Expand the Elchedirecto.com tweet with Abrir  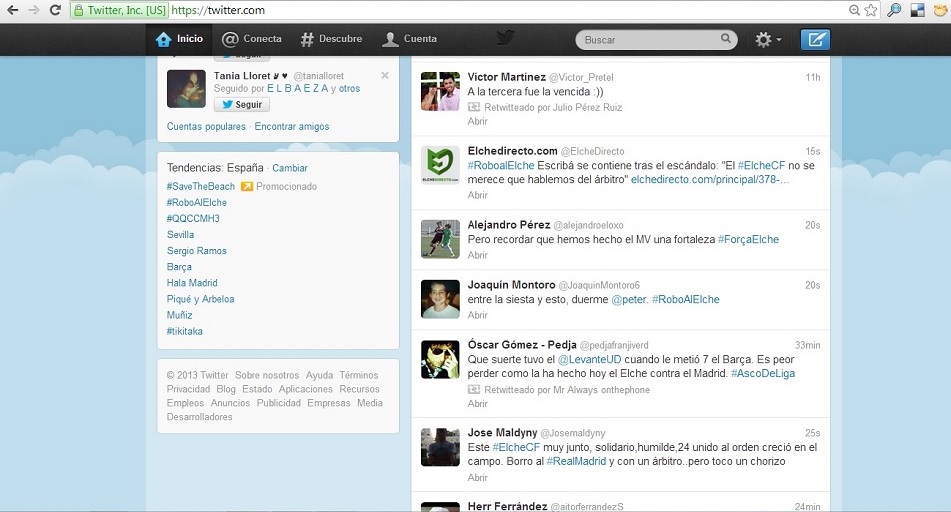tap(477, 195)
